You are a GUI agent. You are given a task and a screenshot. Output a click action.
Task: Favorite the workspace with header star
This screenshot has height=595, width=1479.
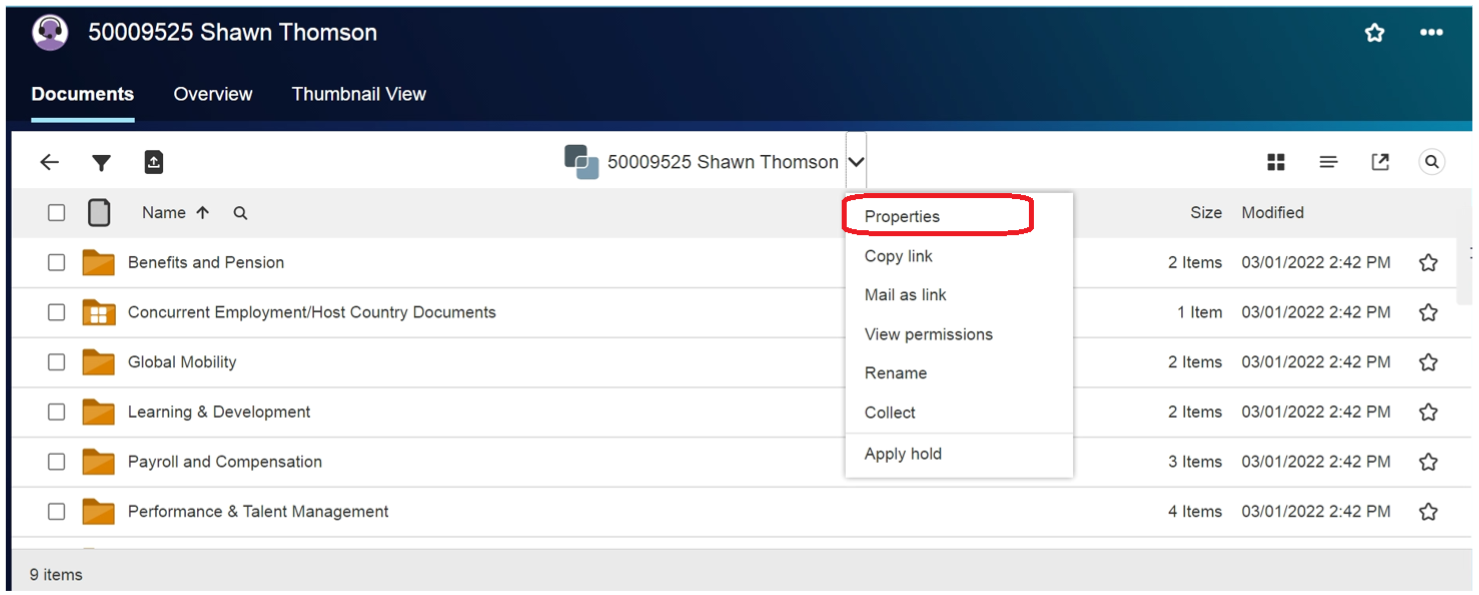(x=1375, y=33)
